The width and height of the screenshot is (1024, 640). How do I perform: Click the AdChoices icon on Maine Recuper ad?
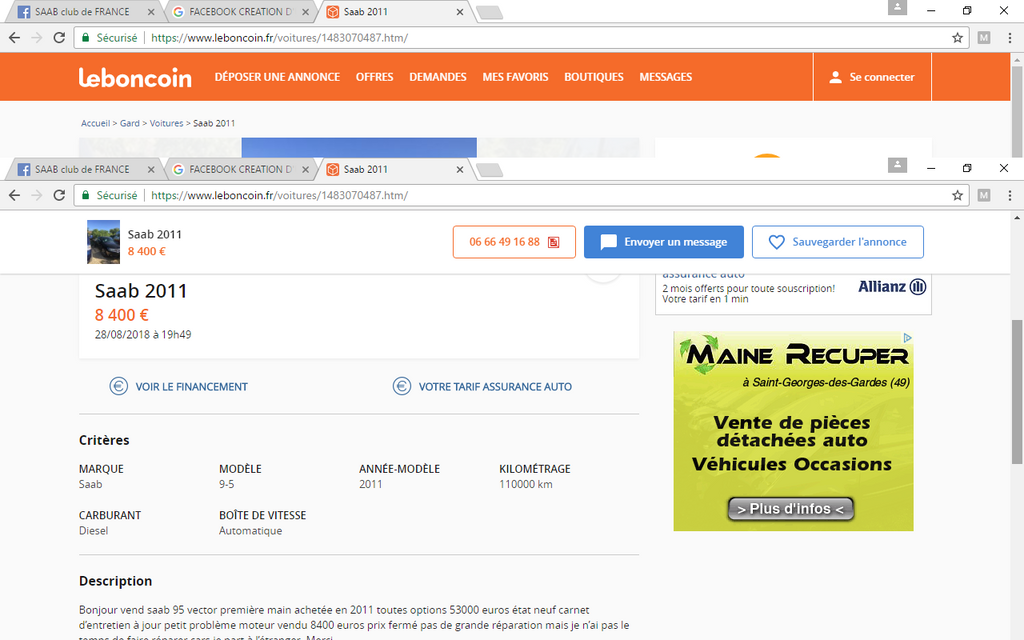[x=907, y=338]
